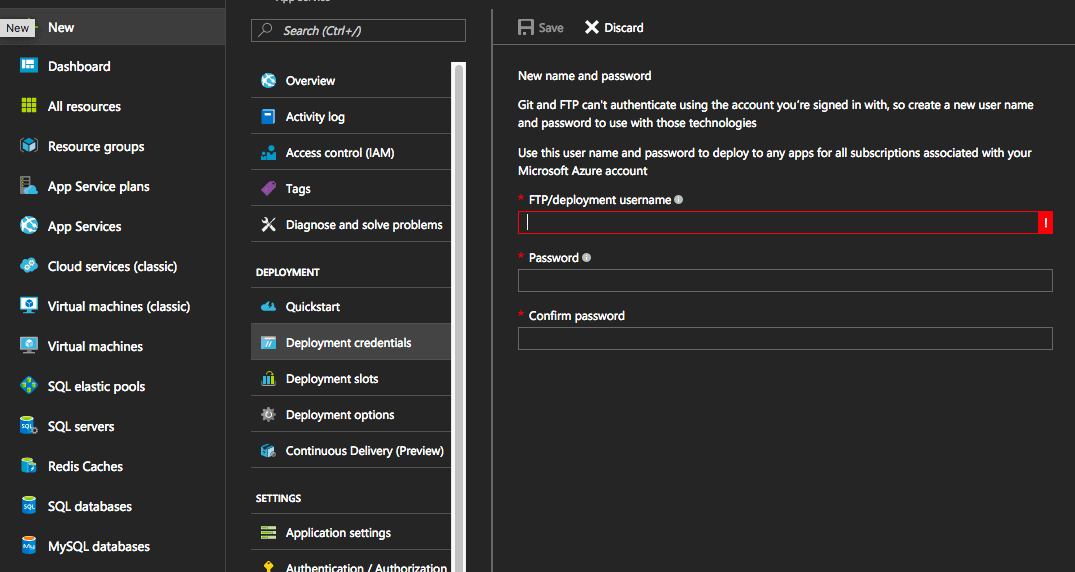Click the SQL servers icon
Viewport: 1075px width, 572px height.
[x=29, y=425]
